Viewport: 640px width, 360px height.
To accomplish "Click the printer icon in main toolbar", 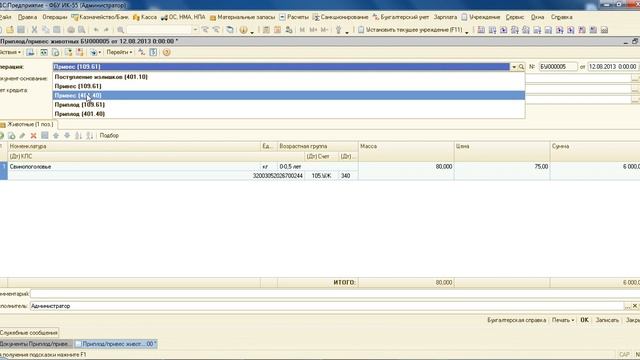I will [x=71, y=30].
